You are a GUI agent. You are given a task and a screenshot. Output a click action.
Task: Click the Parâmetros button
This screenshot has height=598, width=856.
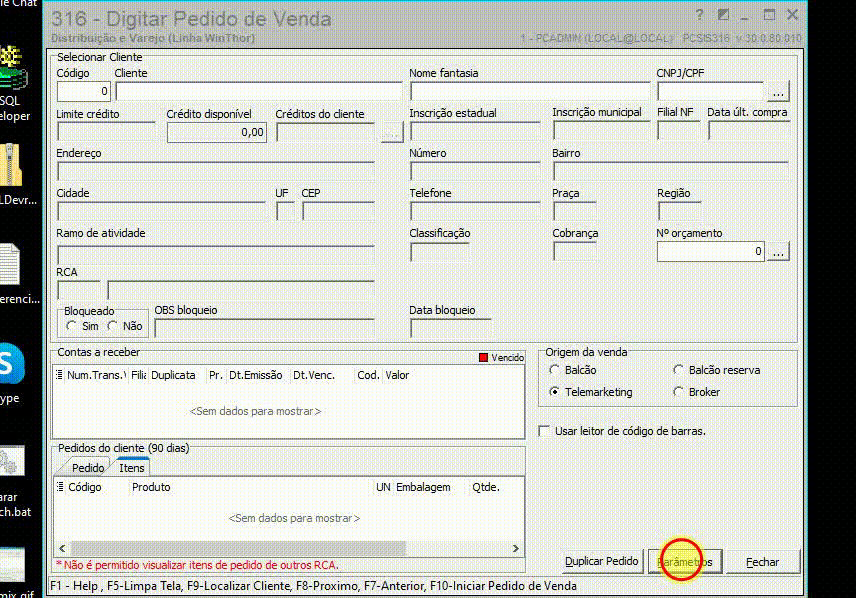pyautogui.click(x=685, y=561)
